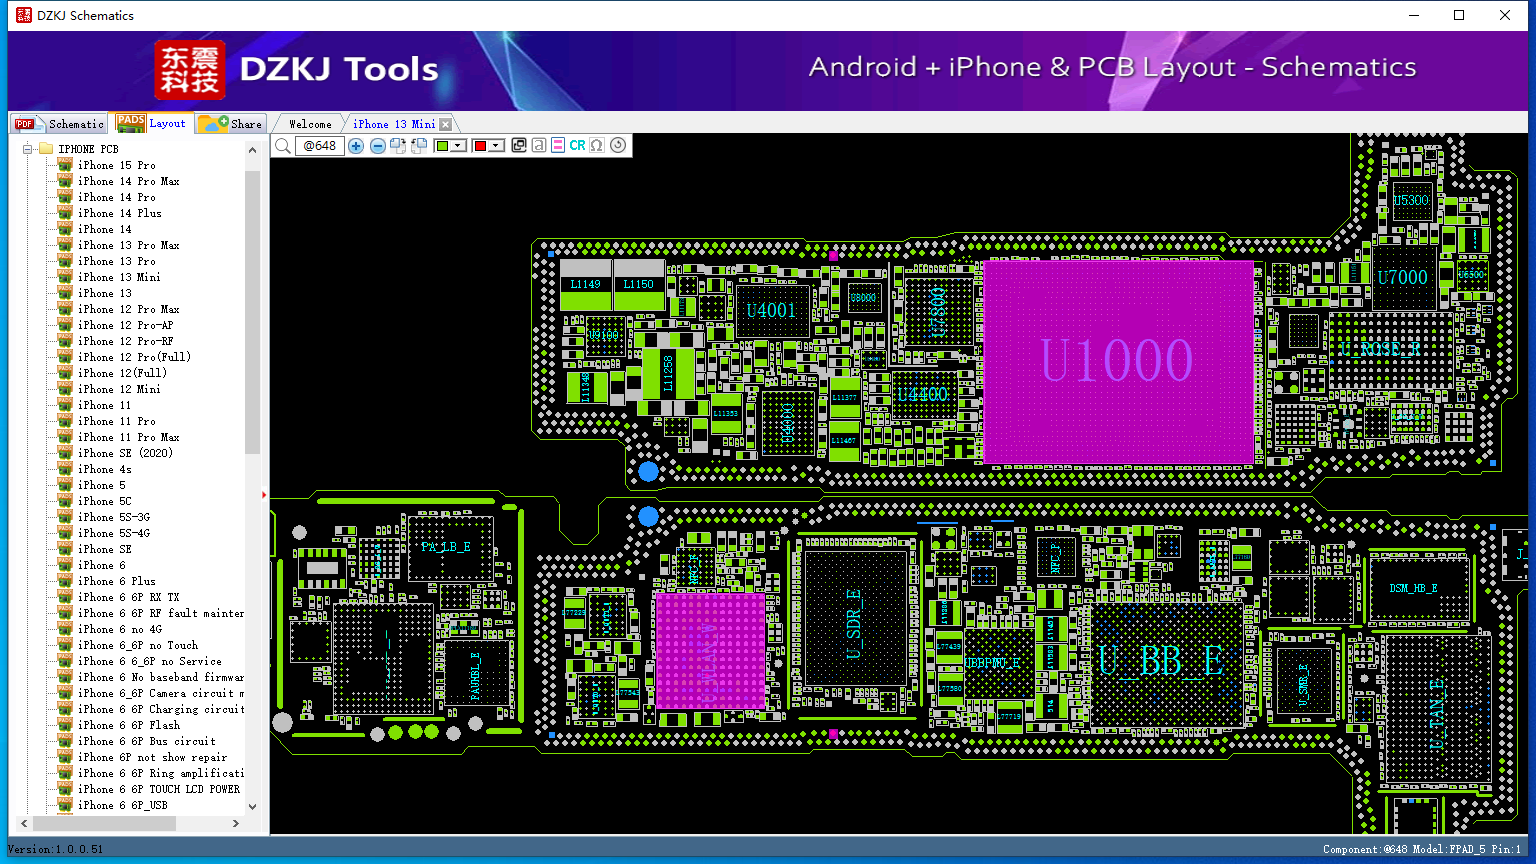Open iPhone 6 6P Bus circuit entry
Viewport: 1536px width, 864px height.
(147, 741)
